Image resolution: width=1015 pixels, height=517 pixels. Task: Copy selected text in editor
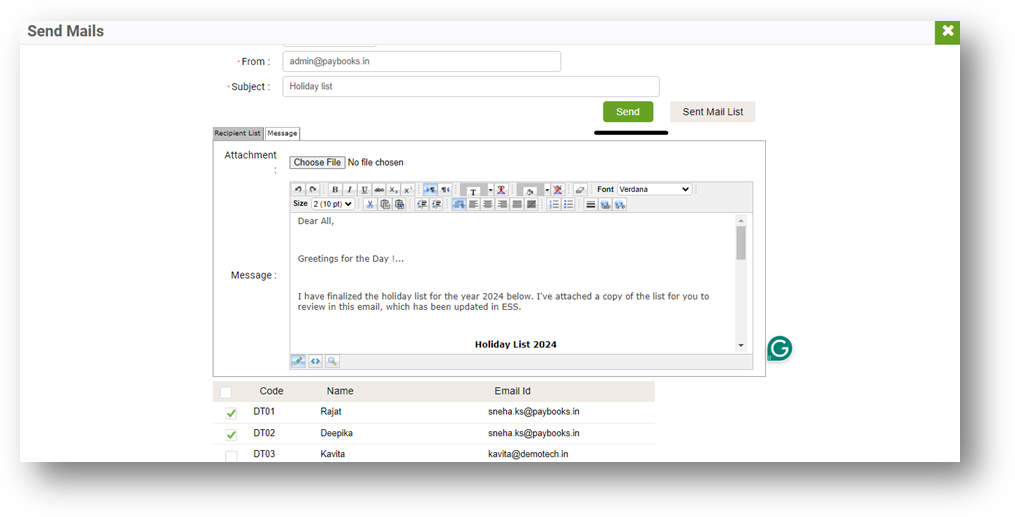[x=385, y=204]
